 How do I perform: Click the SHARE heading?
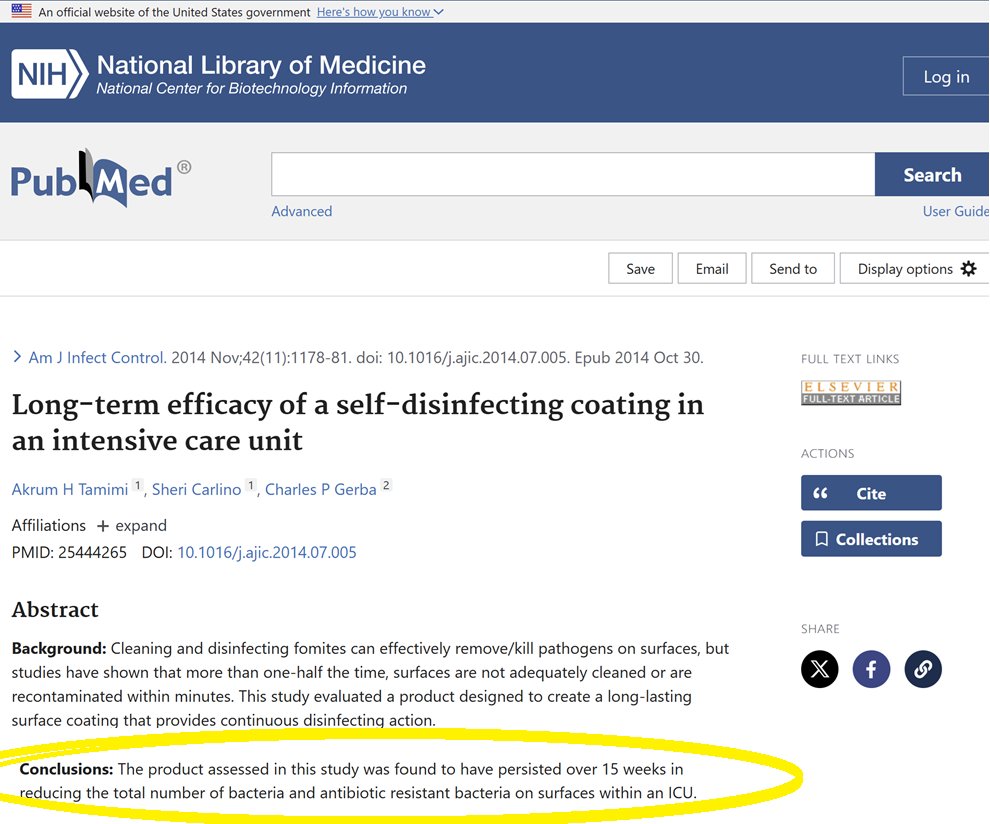[x=820, y=629]
